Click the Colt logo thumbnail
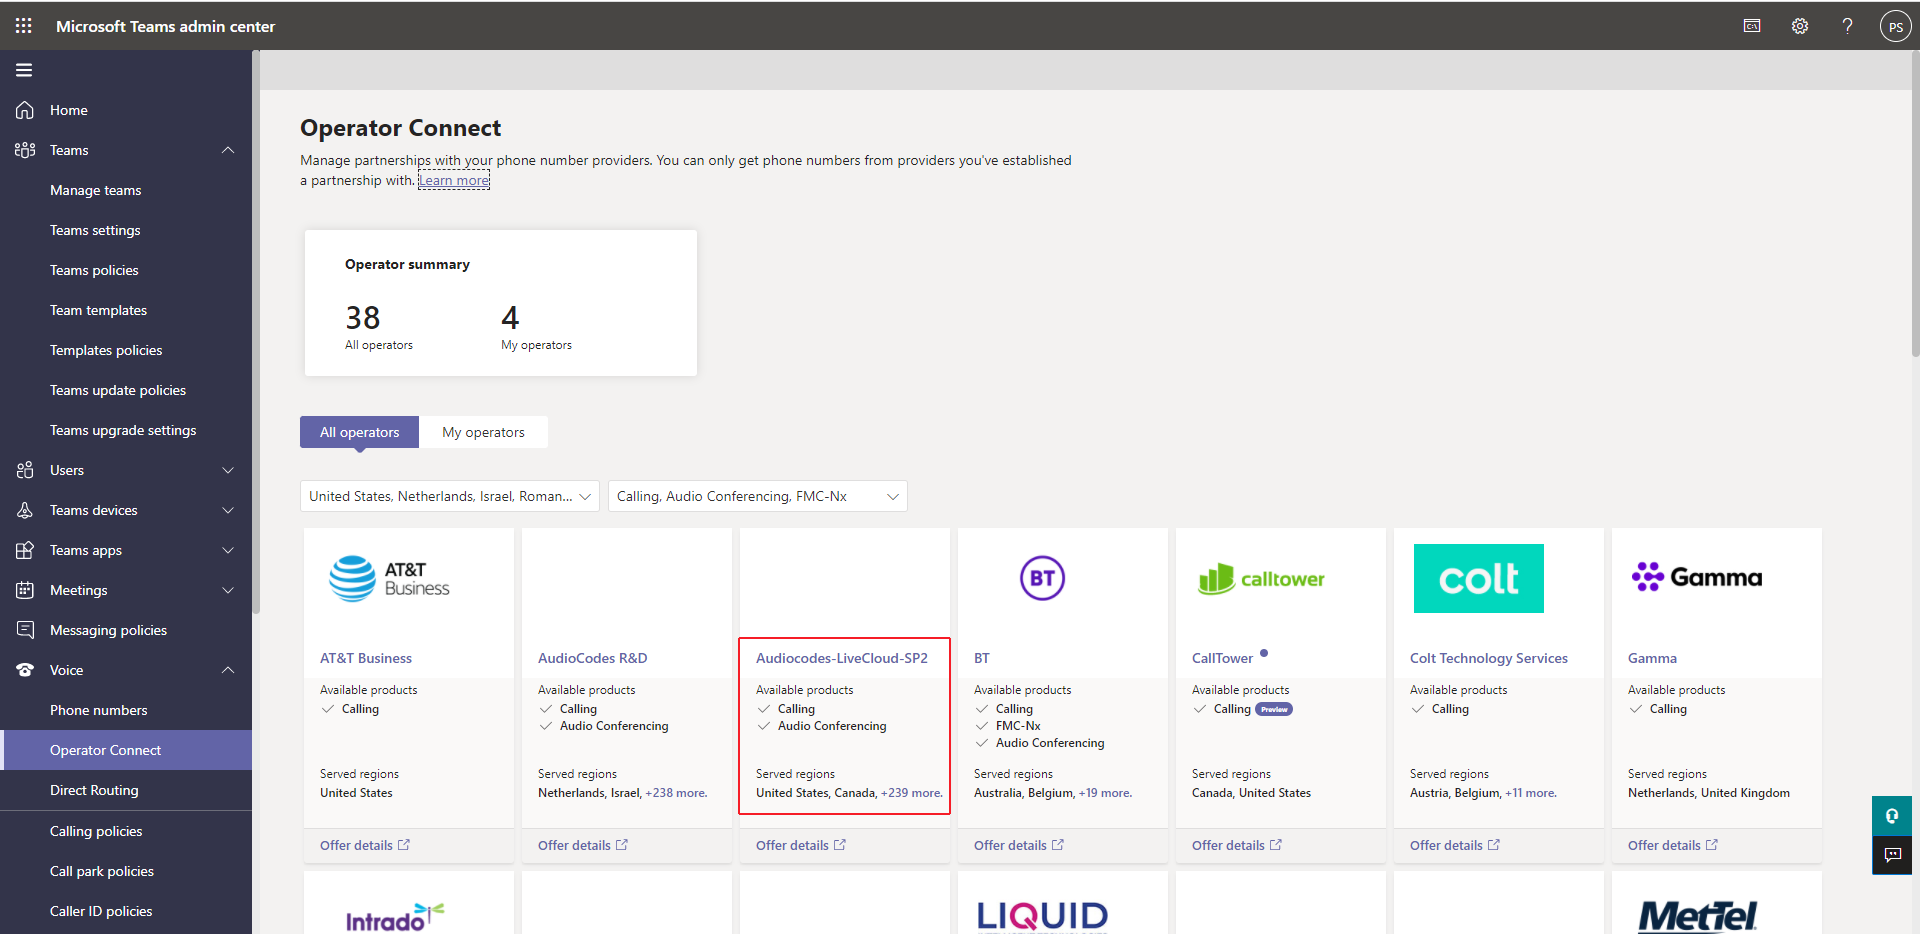The image size is (1920, 934). click(1478, 578)
